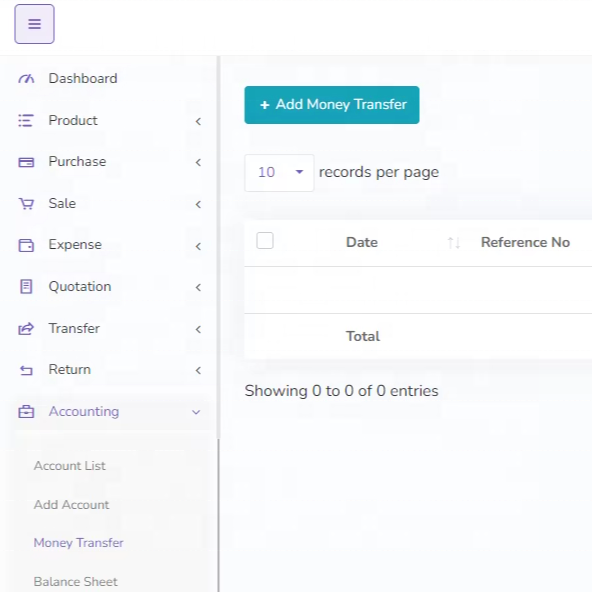Image resolution: width=592 pixels, height=592 pixels.
Task: Expand the Sale menu chevron
Action: pyautogui.click(x=198, y=204)
